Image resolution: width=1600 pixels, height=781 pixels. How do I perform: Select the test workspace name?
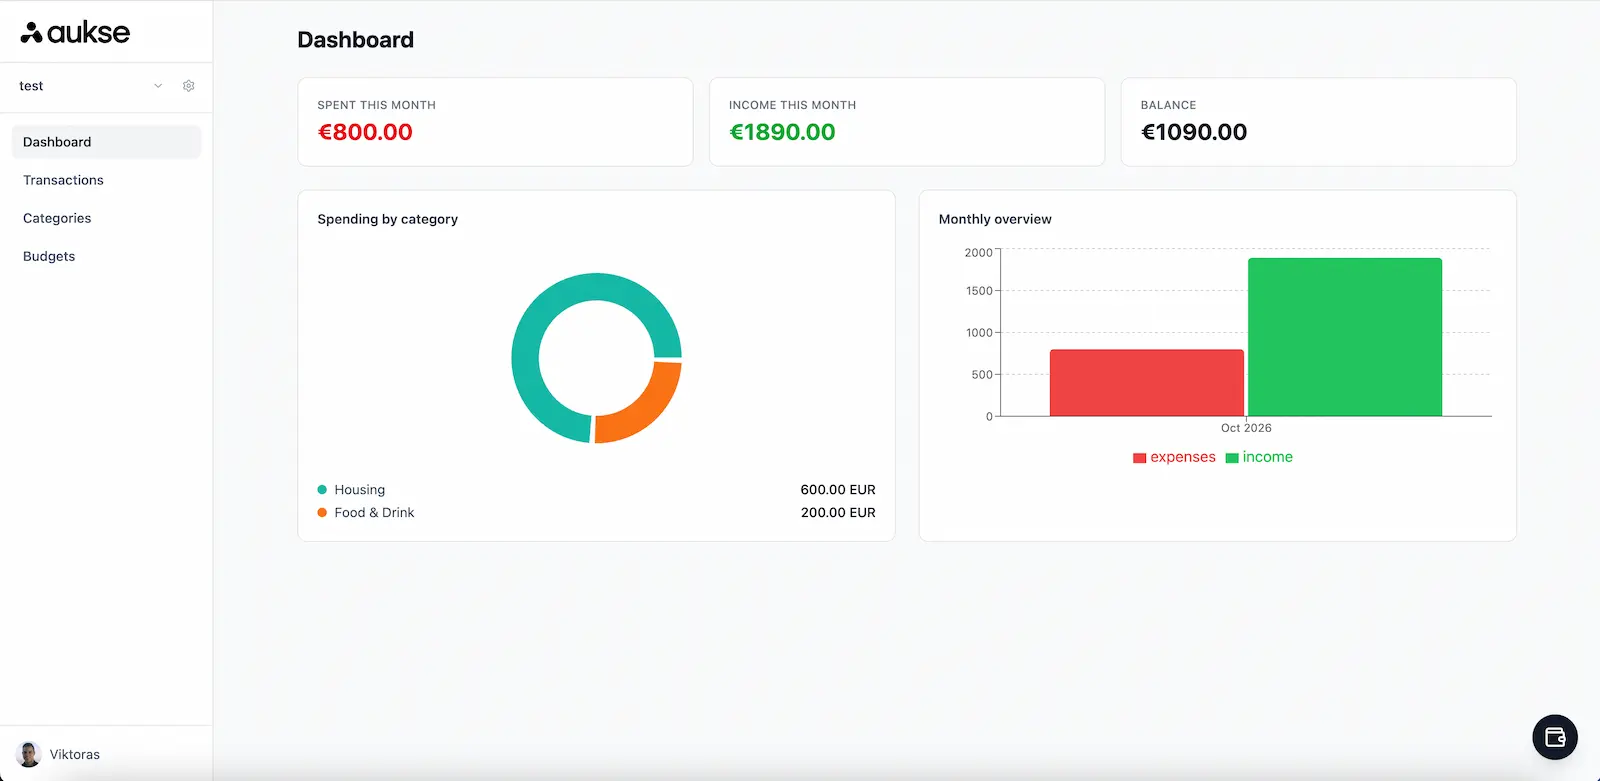tap(31, 86)
